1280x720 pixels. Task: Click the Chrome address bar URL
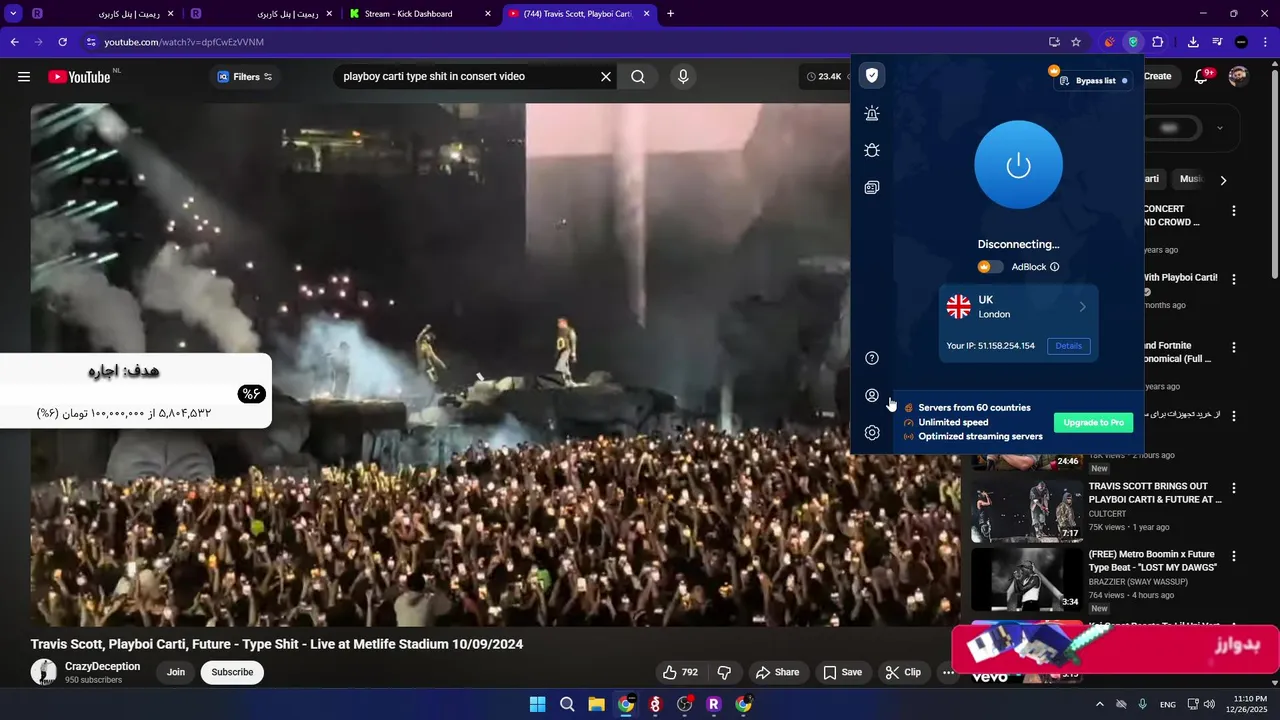point(184,42)
